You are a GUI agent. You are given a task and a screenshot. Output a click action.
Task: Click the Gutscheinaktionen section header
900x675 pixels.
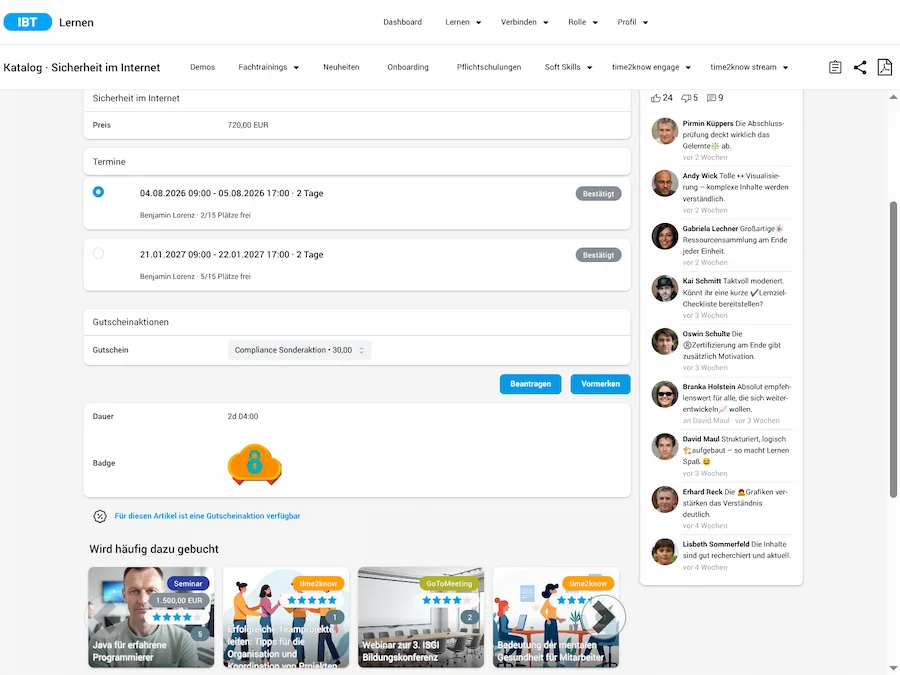pos(357,322)
